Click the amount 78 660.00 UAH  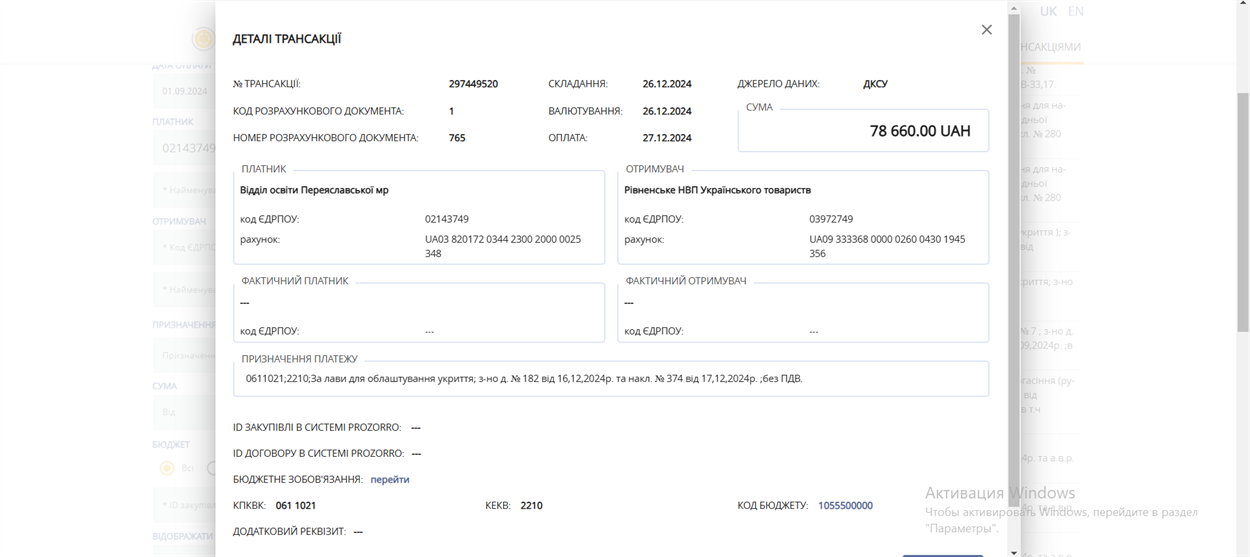[920, 131]
